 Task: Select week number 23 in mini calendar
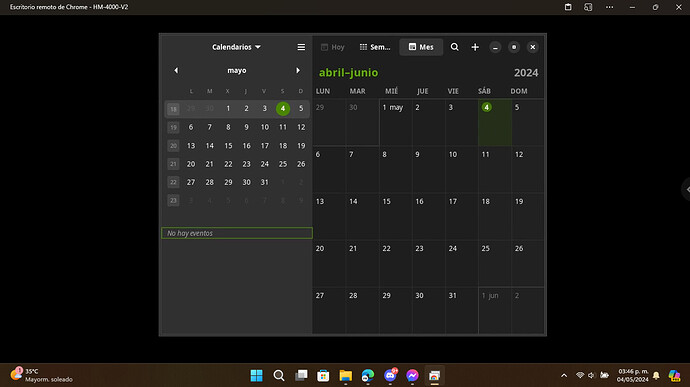click(173, 200)
